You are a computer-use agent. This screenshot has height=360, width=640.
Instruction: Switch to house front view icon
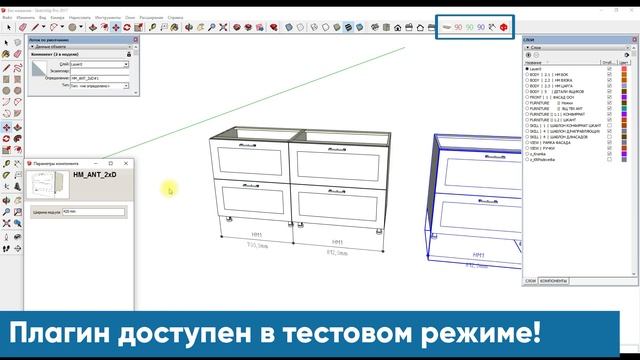click(398, 27)
